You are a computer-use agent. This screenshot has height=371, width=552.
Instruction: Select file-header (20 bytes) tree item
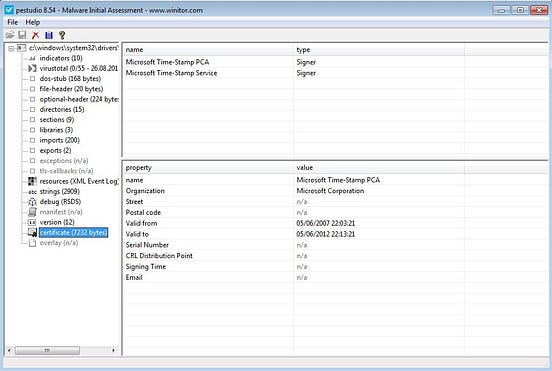(x=71, y=89)
